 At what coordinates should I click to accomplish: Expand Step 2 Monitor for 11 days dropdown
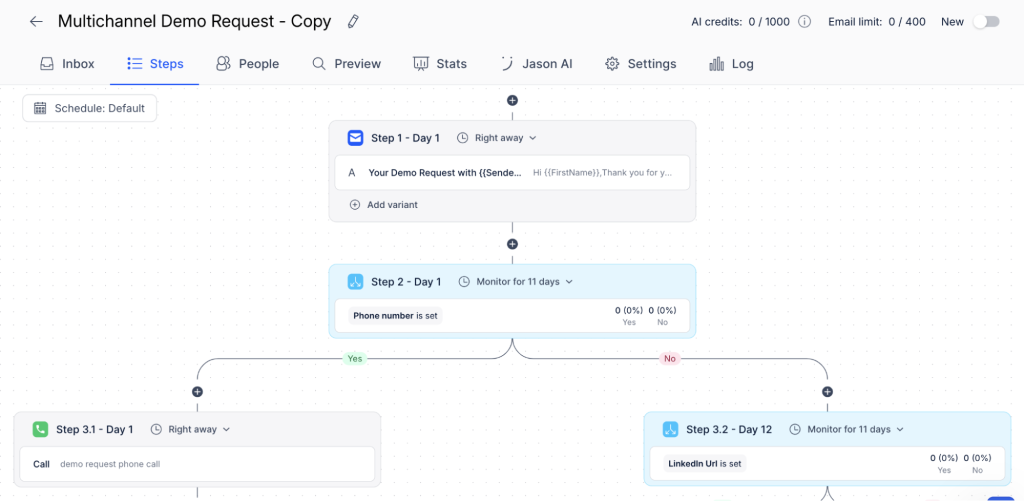pos(515,282)
